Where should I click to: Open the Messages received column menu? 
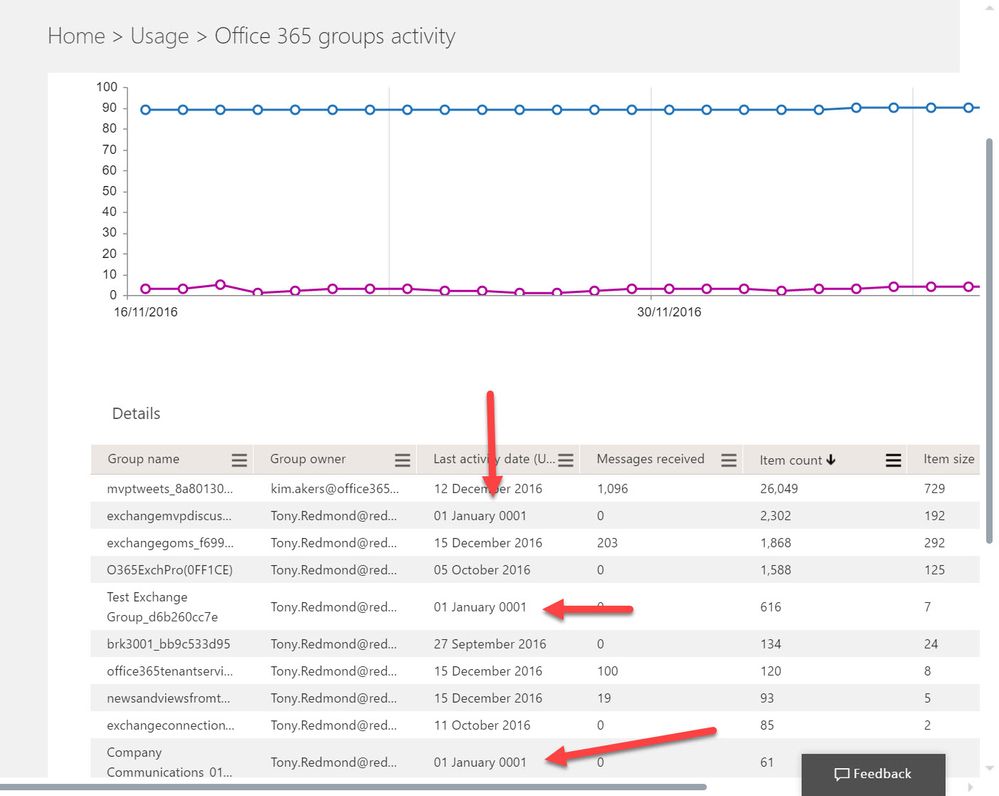pyautogui.click(x=729, y=459)
